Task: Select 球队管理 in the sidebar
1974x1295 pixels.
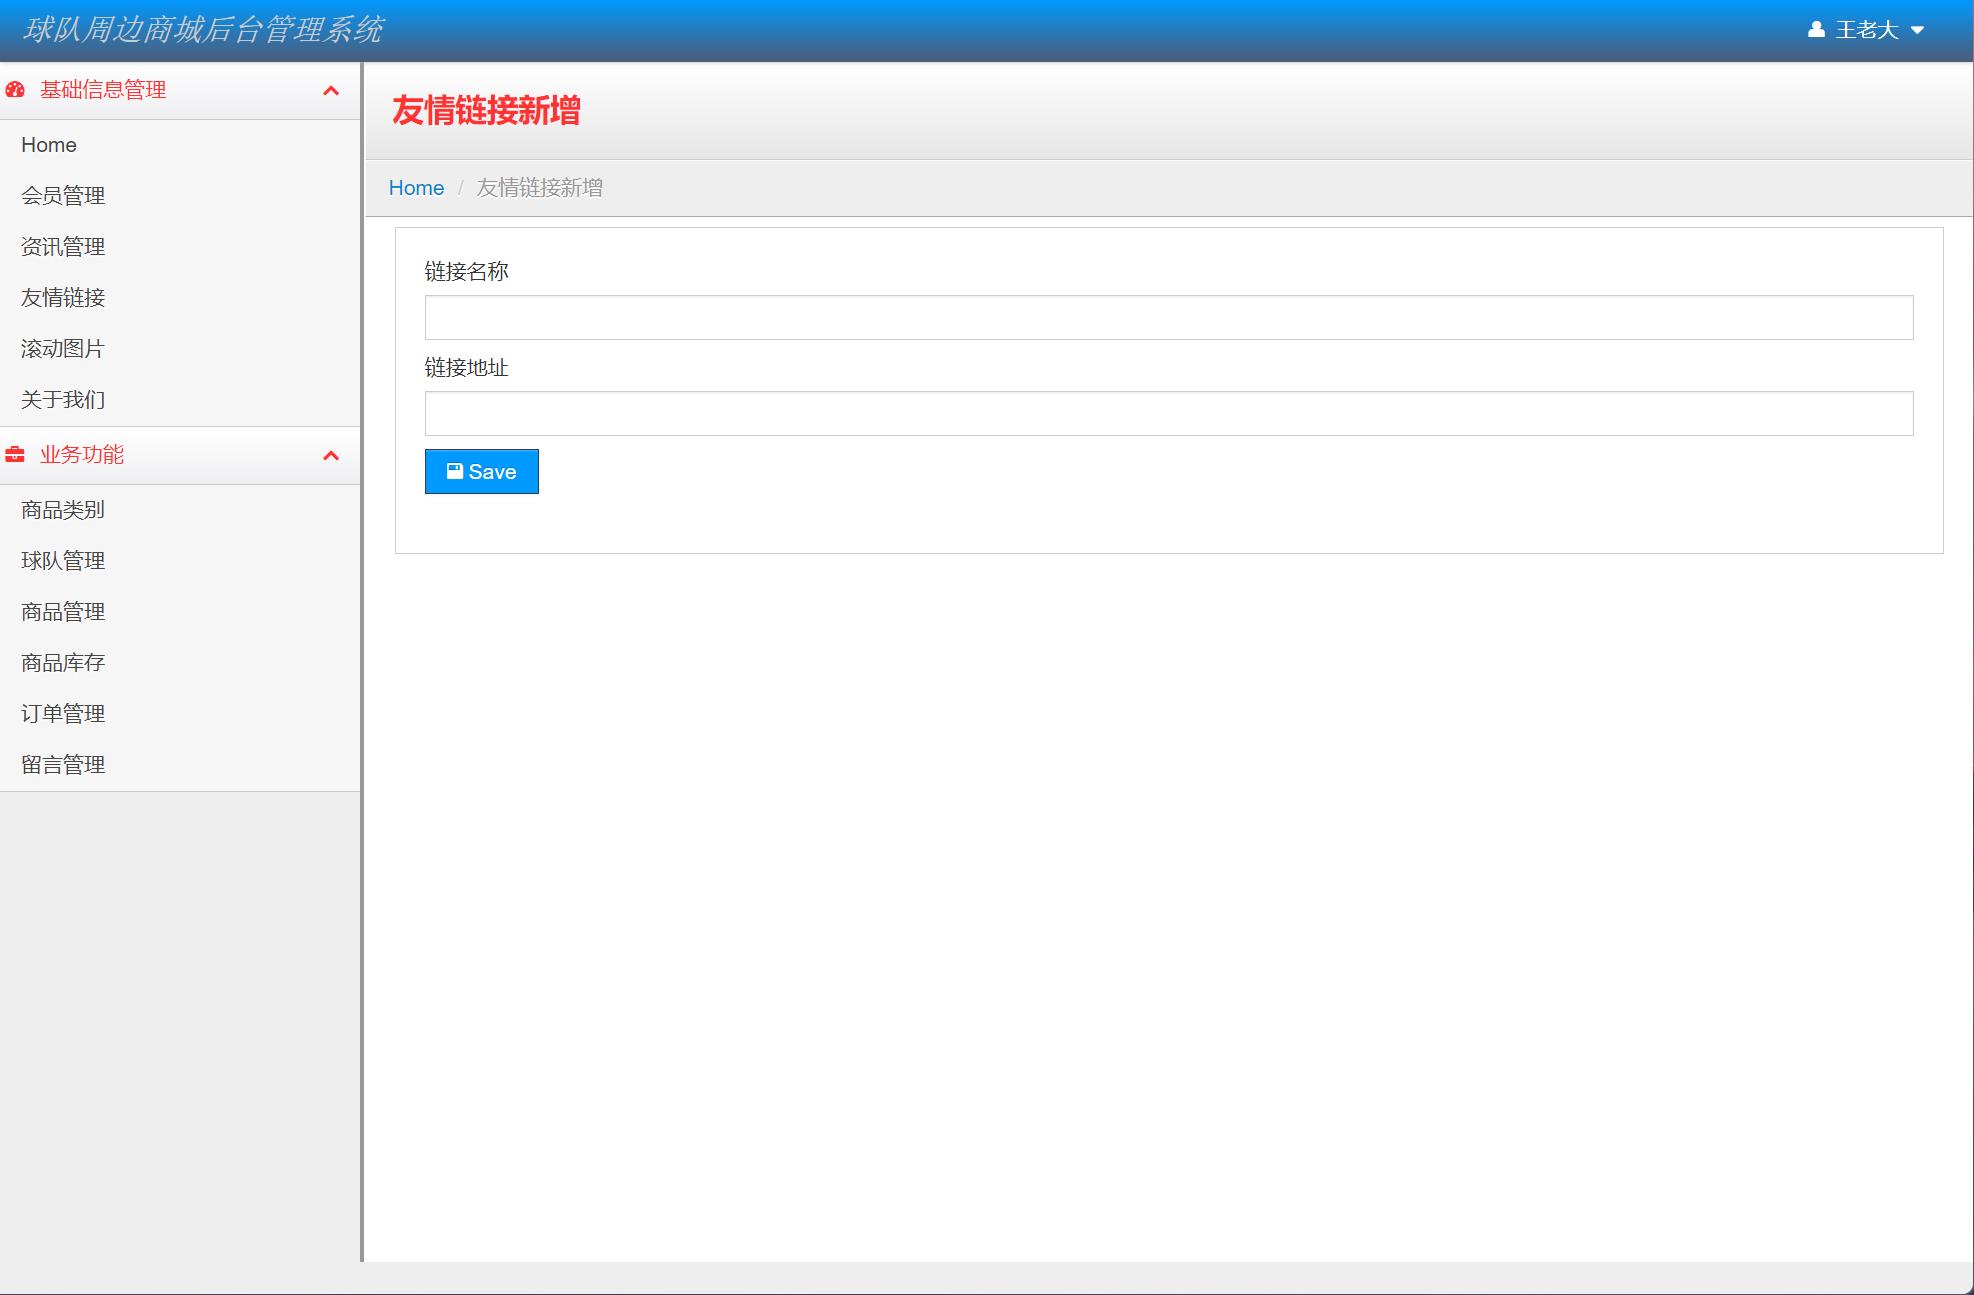Action: coord(63,561)
